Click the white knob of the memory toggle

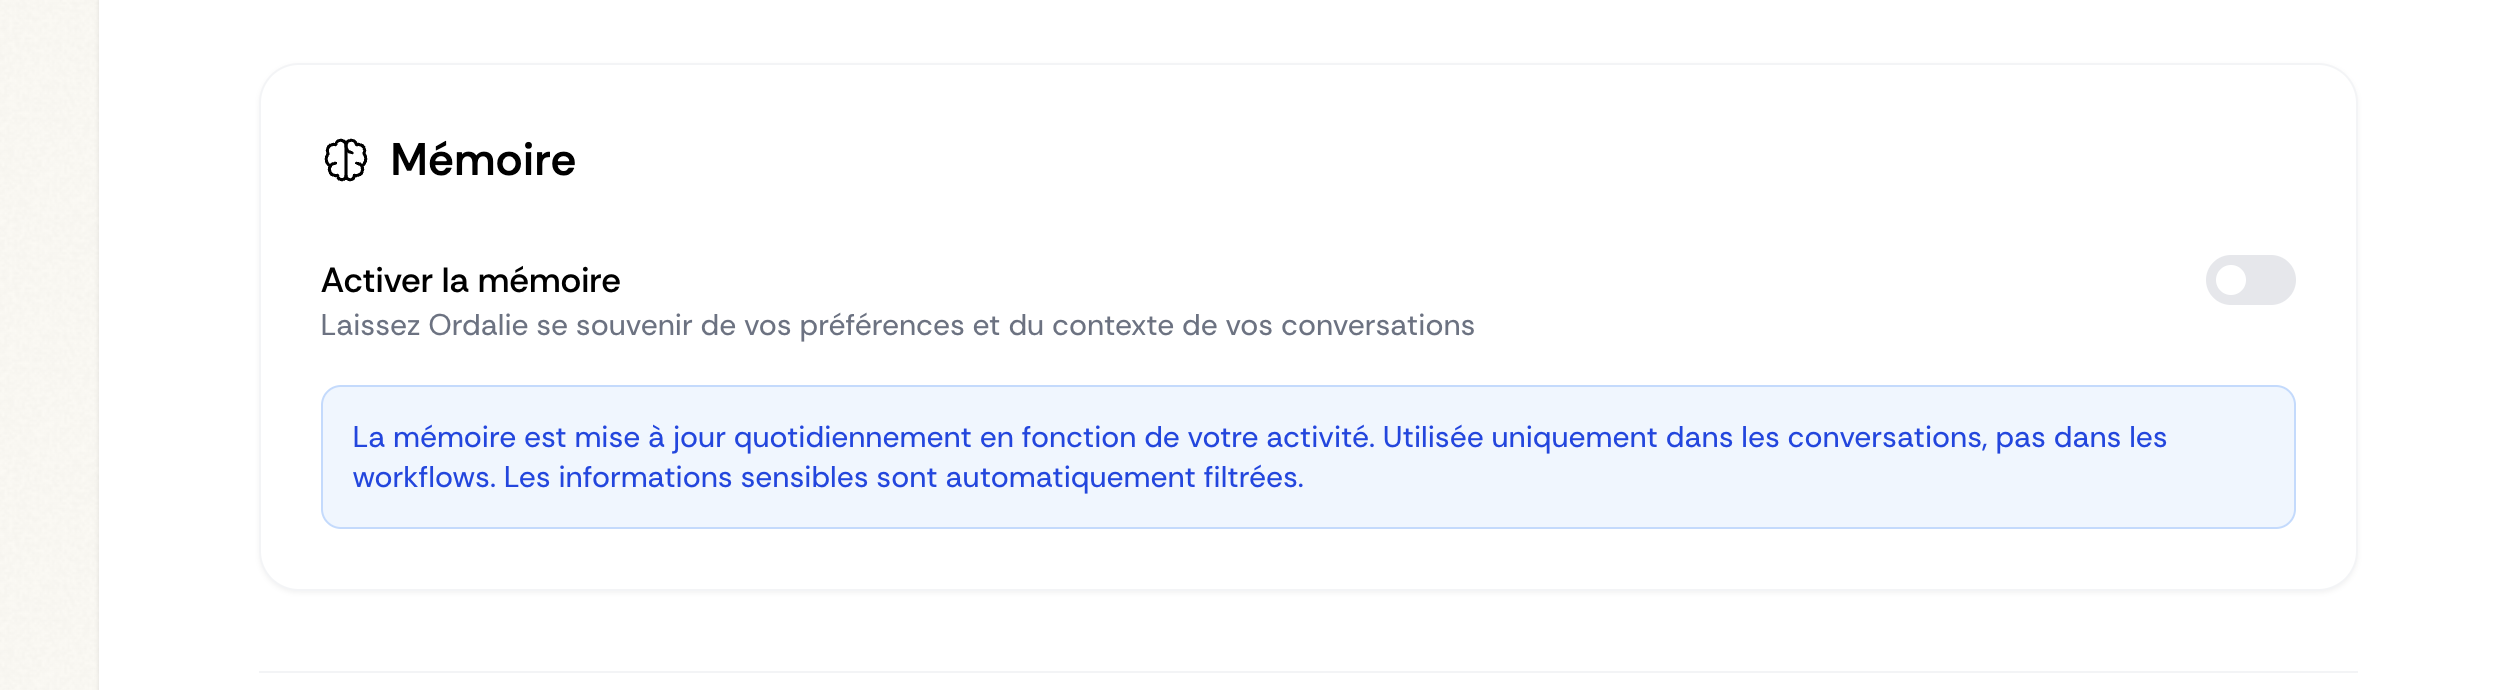pos(2232,280)
